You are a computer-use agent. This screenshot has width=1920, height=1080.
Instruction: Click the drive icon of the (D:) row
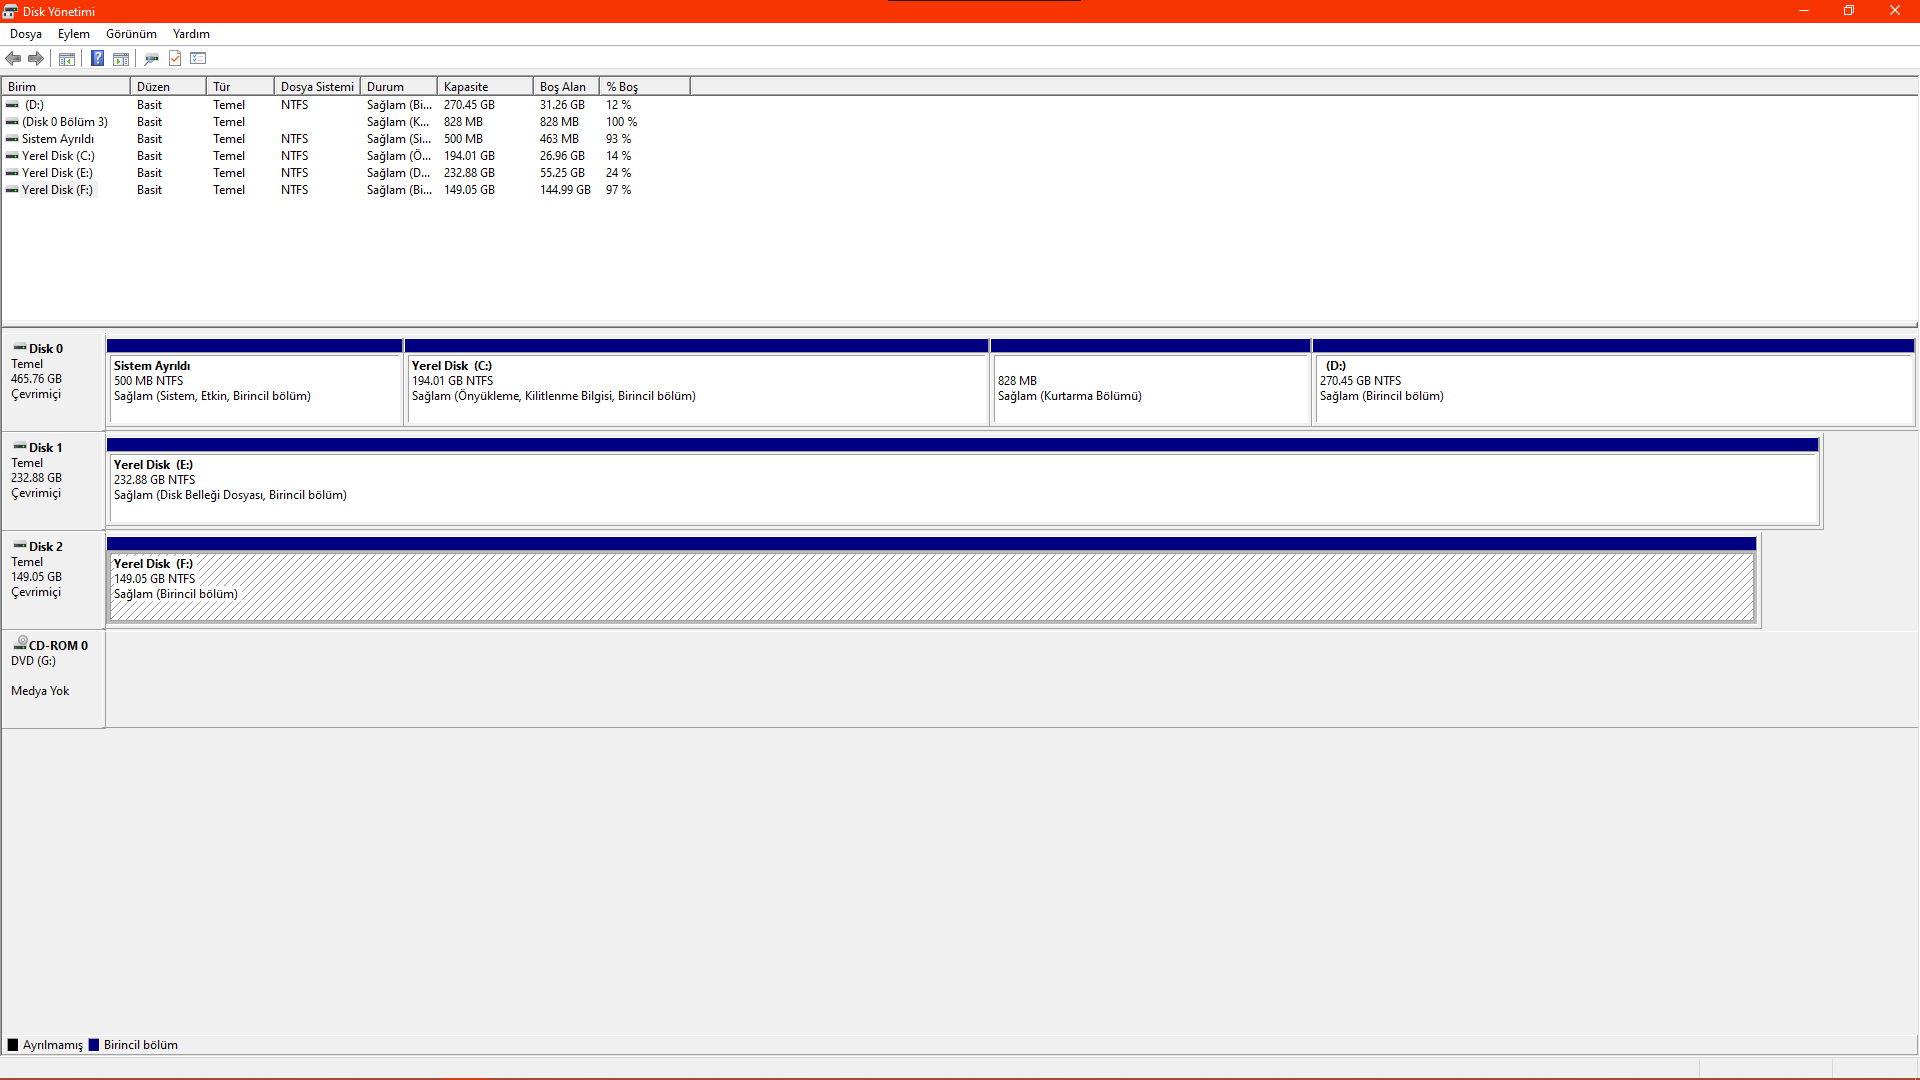click(12, 105)
